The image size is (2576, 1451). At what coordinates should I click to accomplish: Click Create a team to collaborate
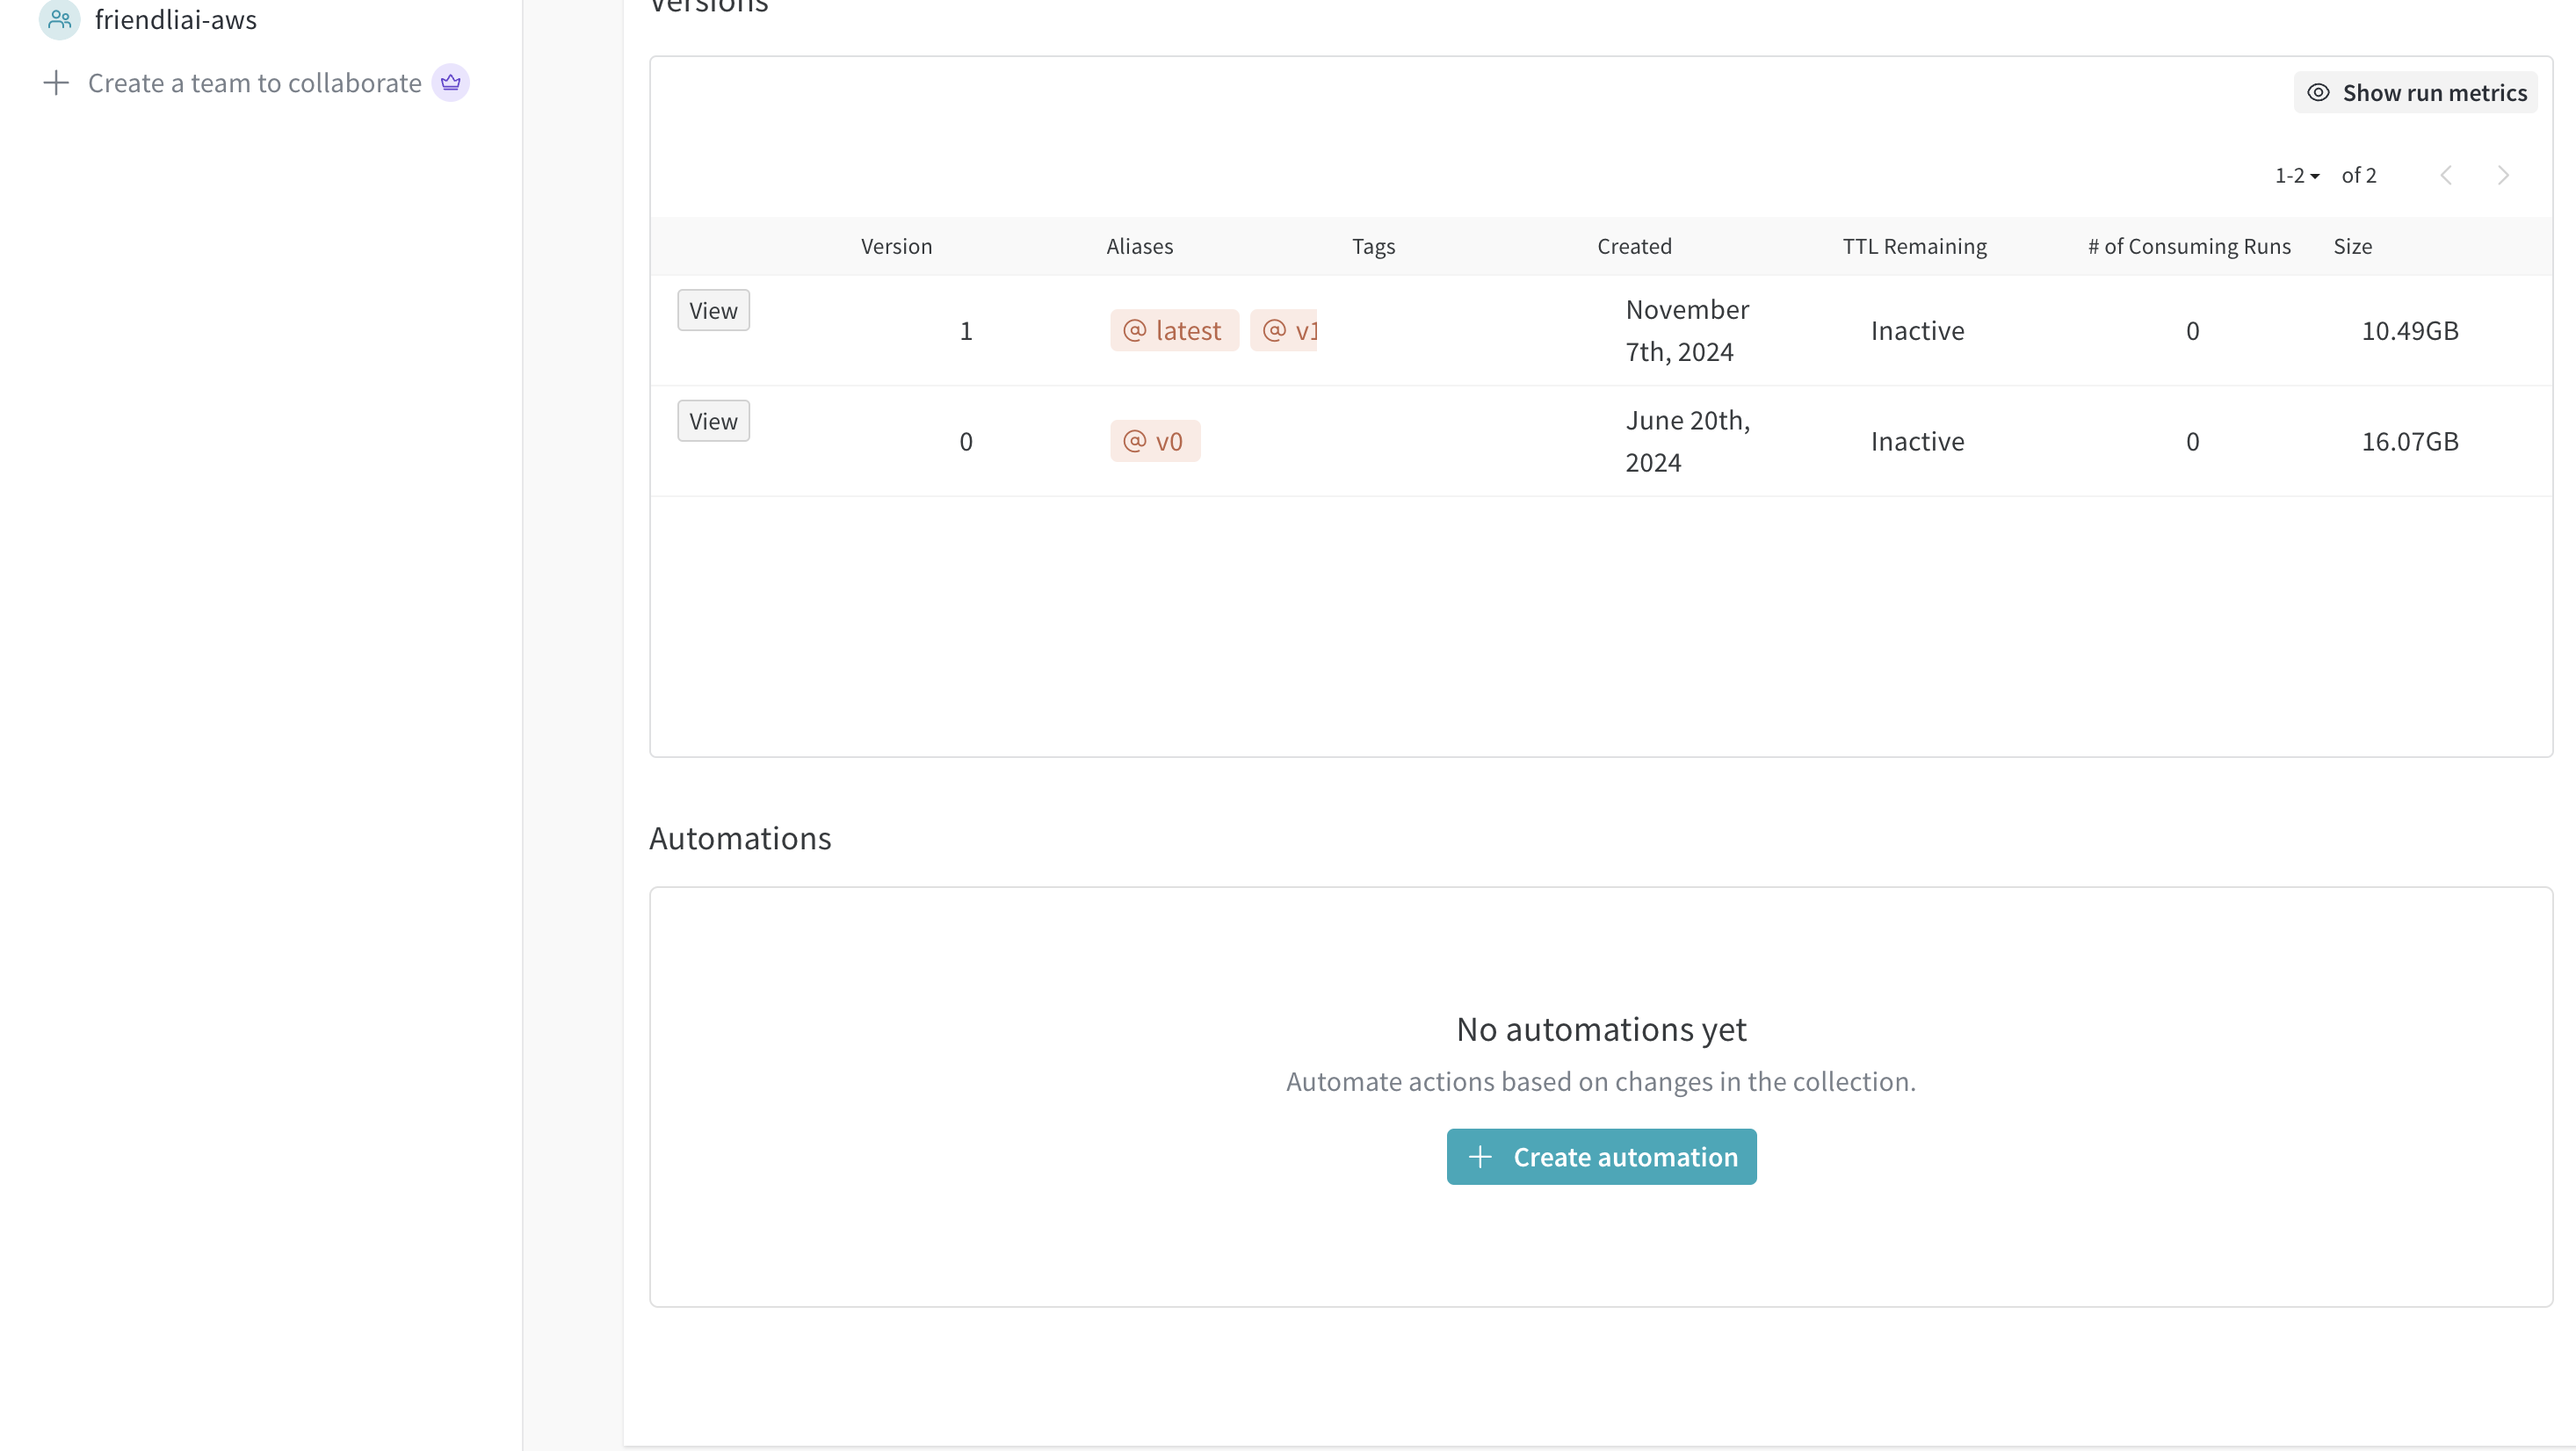(254, 83)
